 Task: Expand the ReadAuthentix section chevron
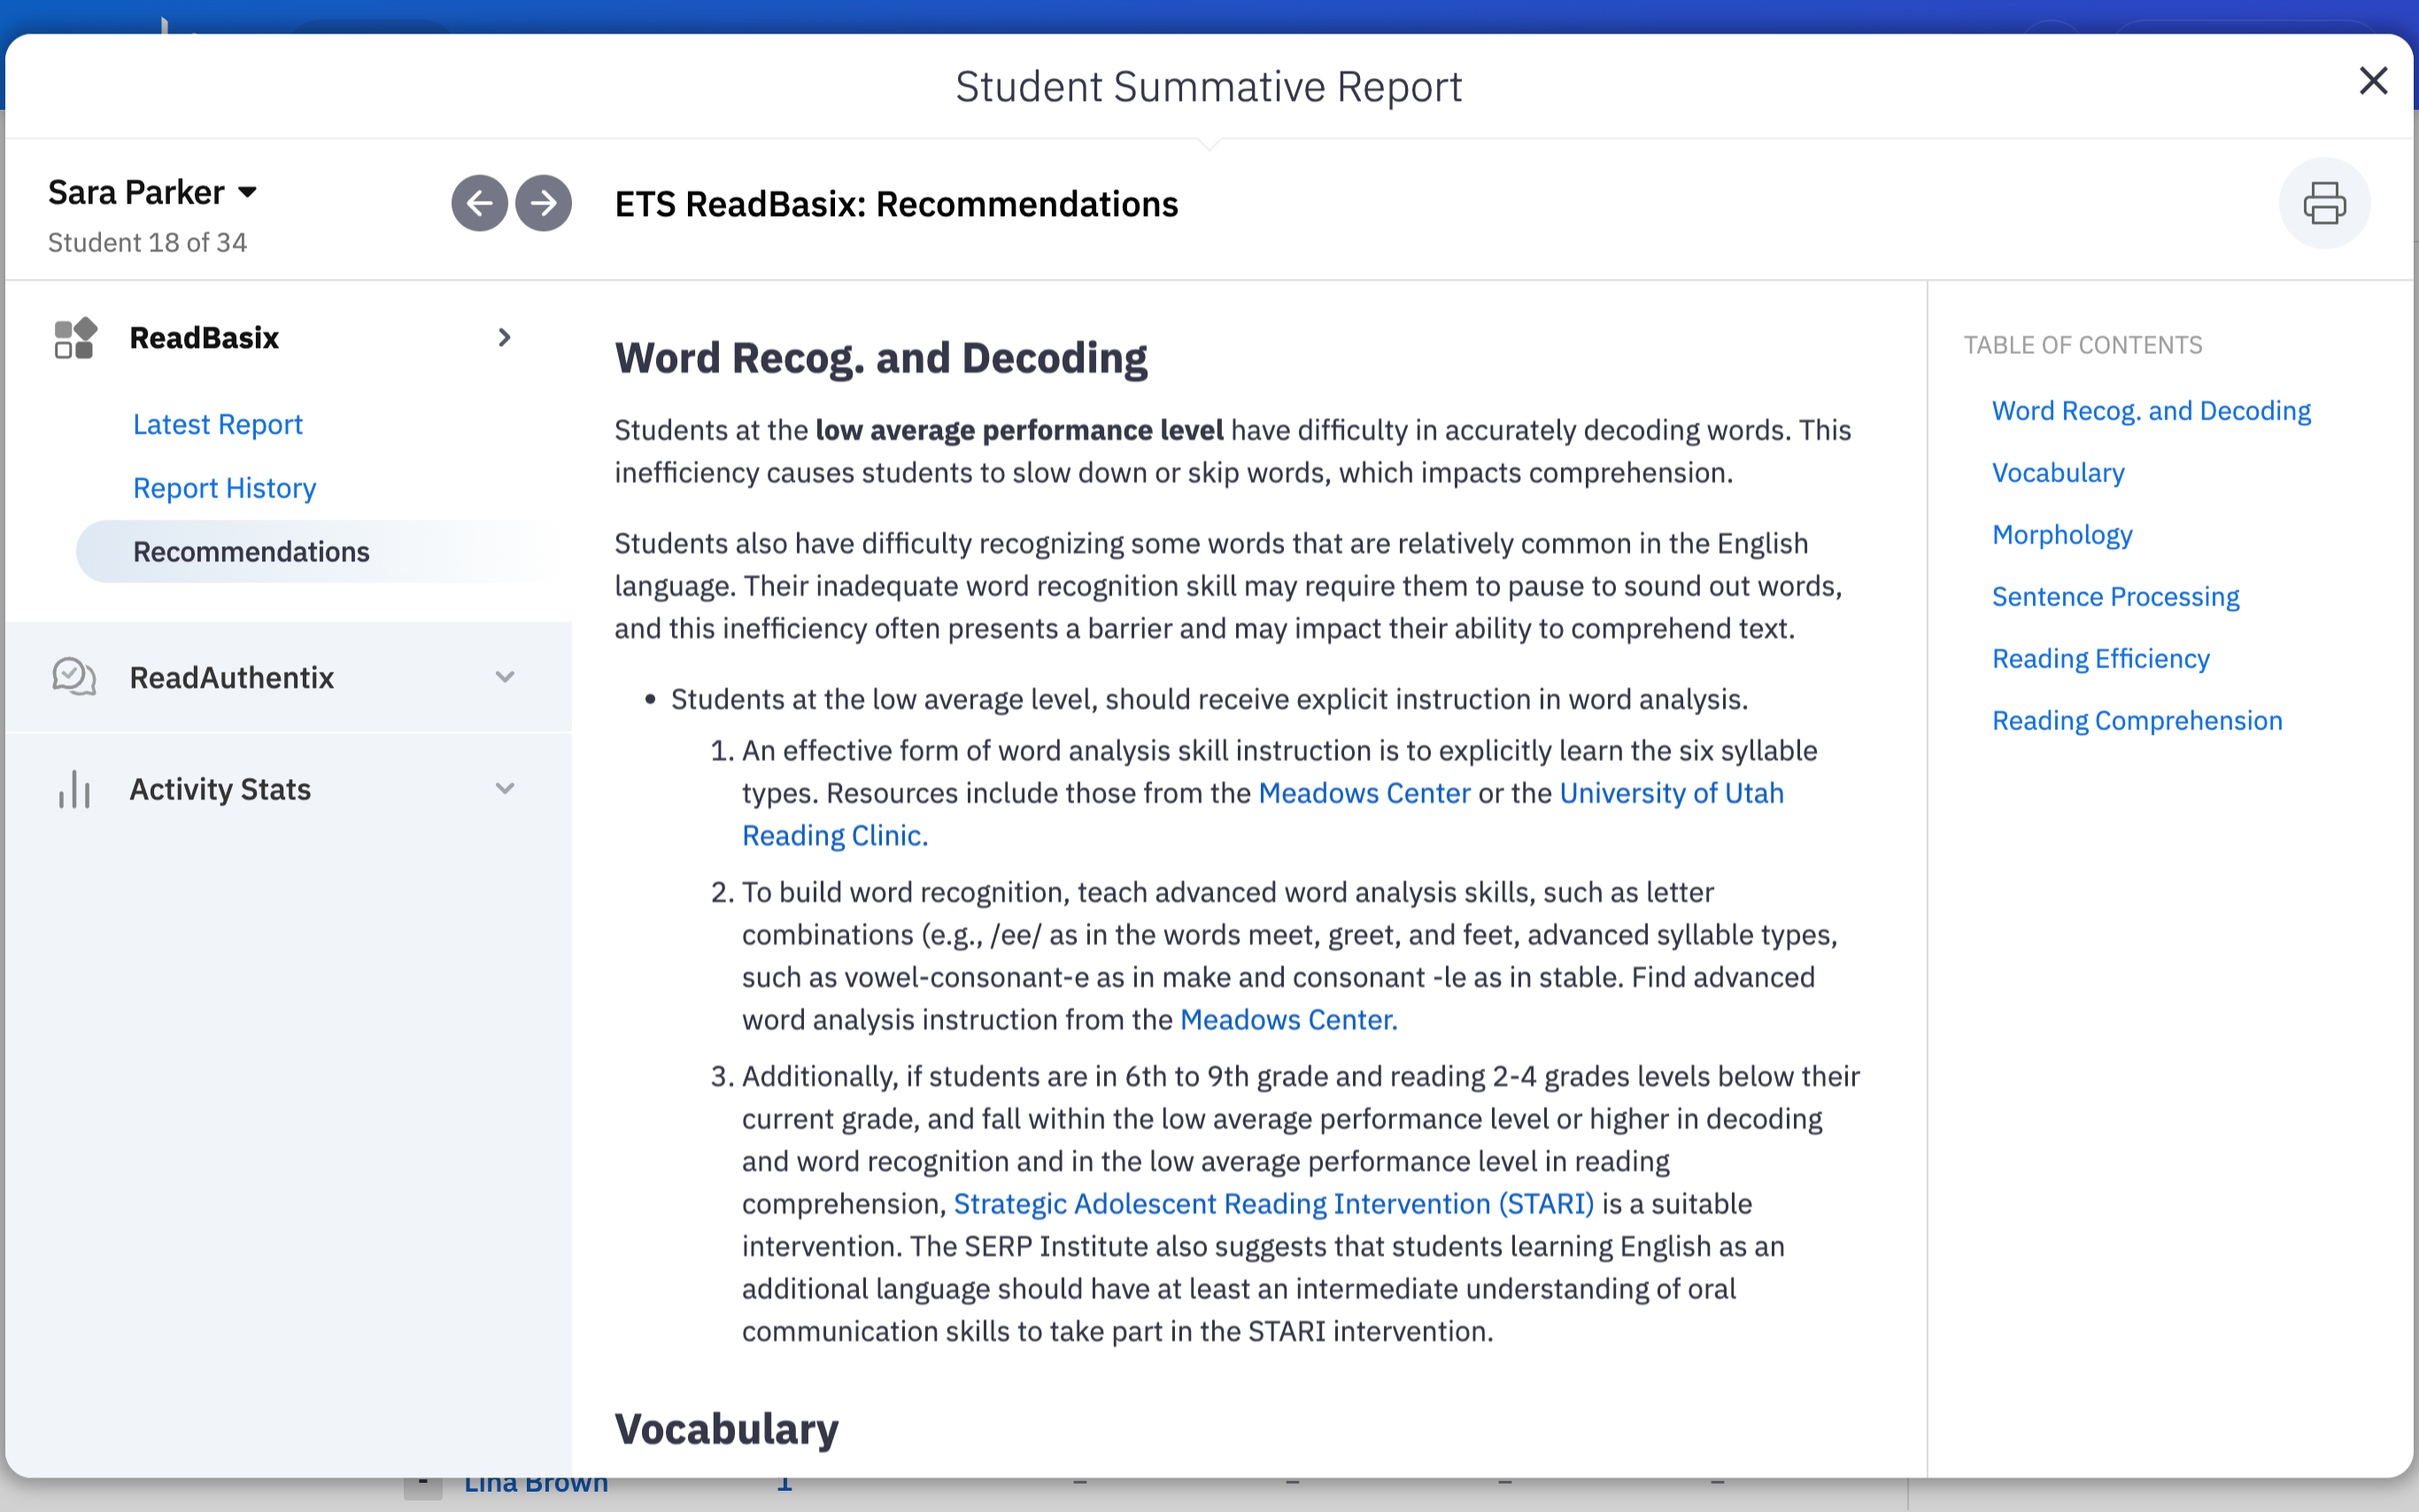[x=505, y=677]
